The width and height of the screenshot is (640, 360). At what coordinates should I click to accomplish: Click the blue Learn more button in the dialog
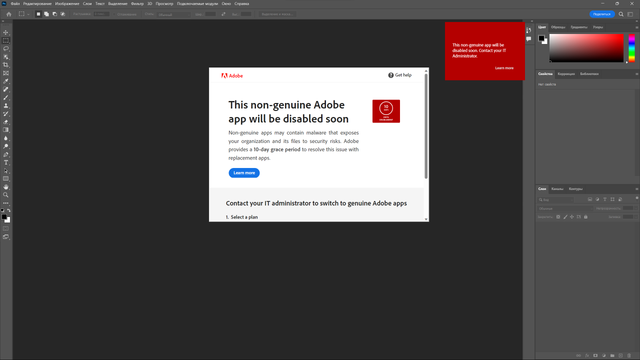tap(244, 173)
